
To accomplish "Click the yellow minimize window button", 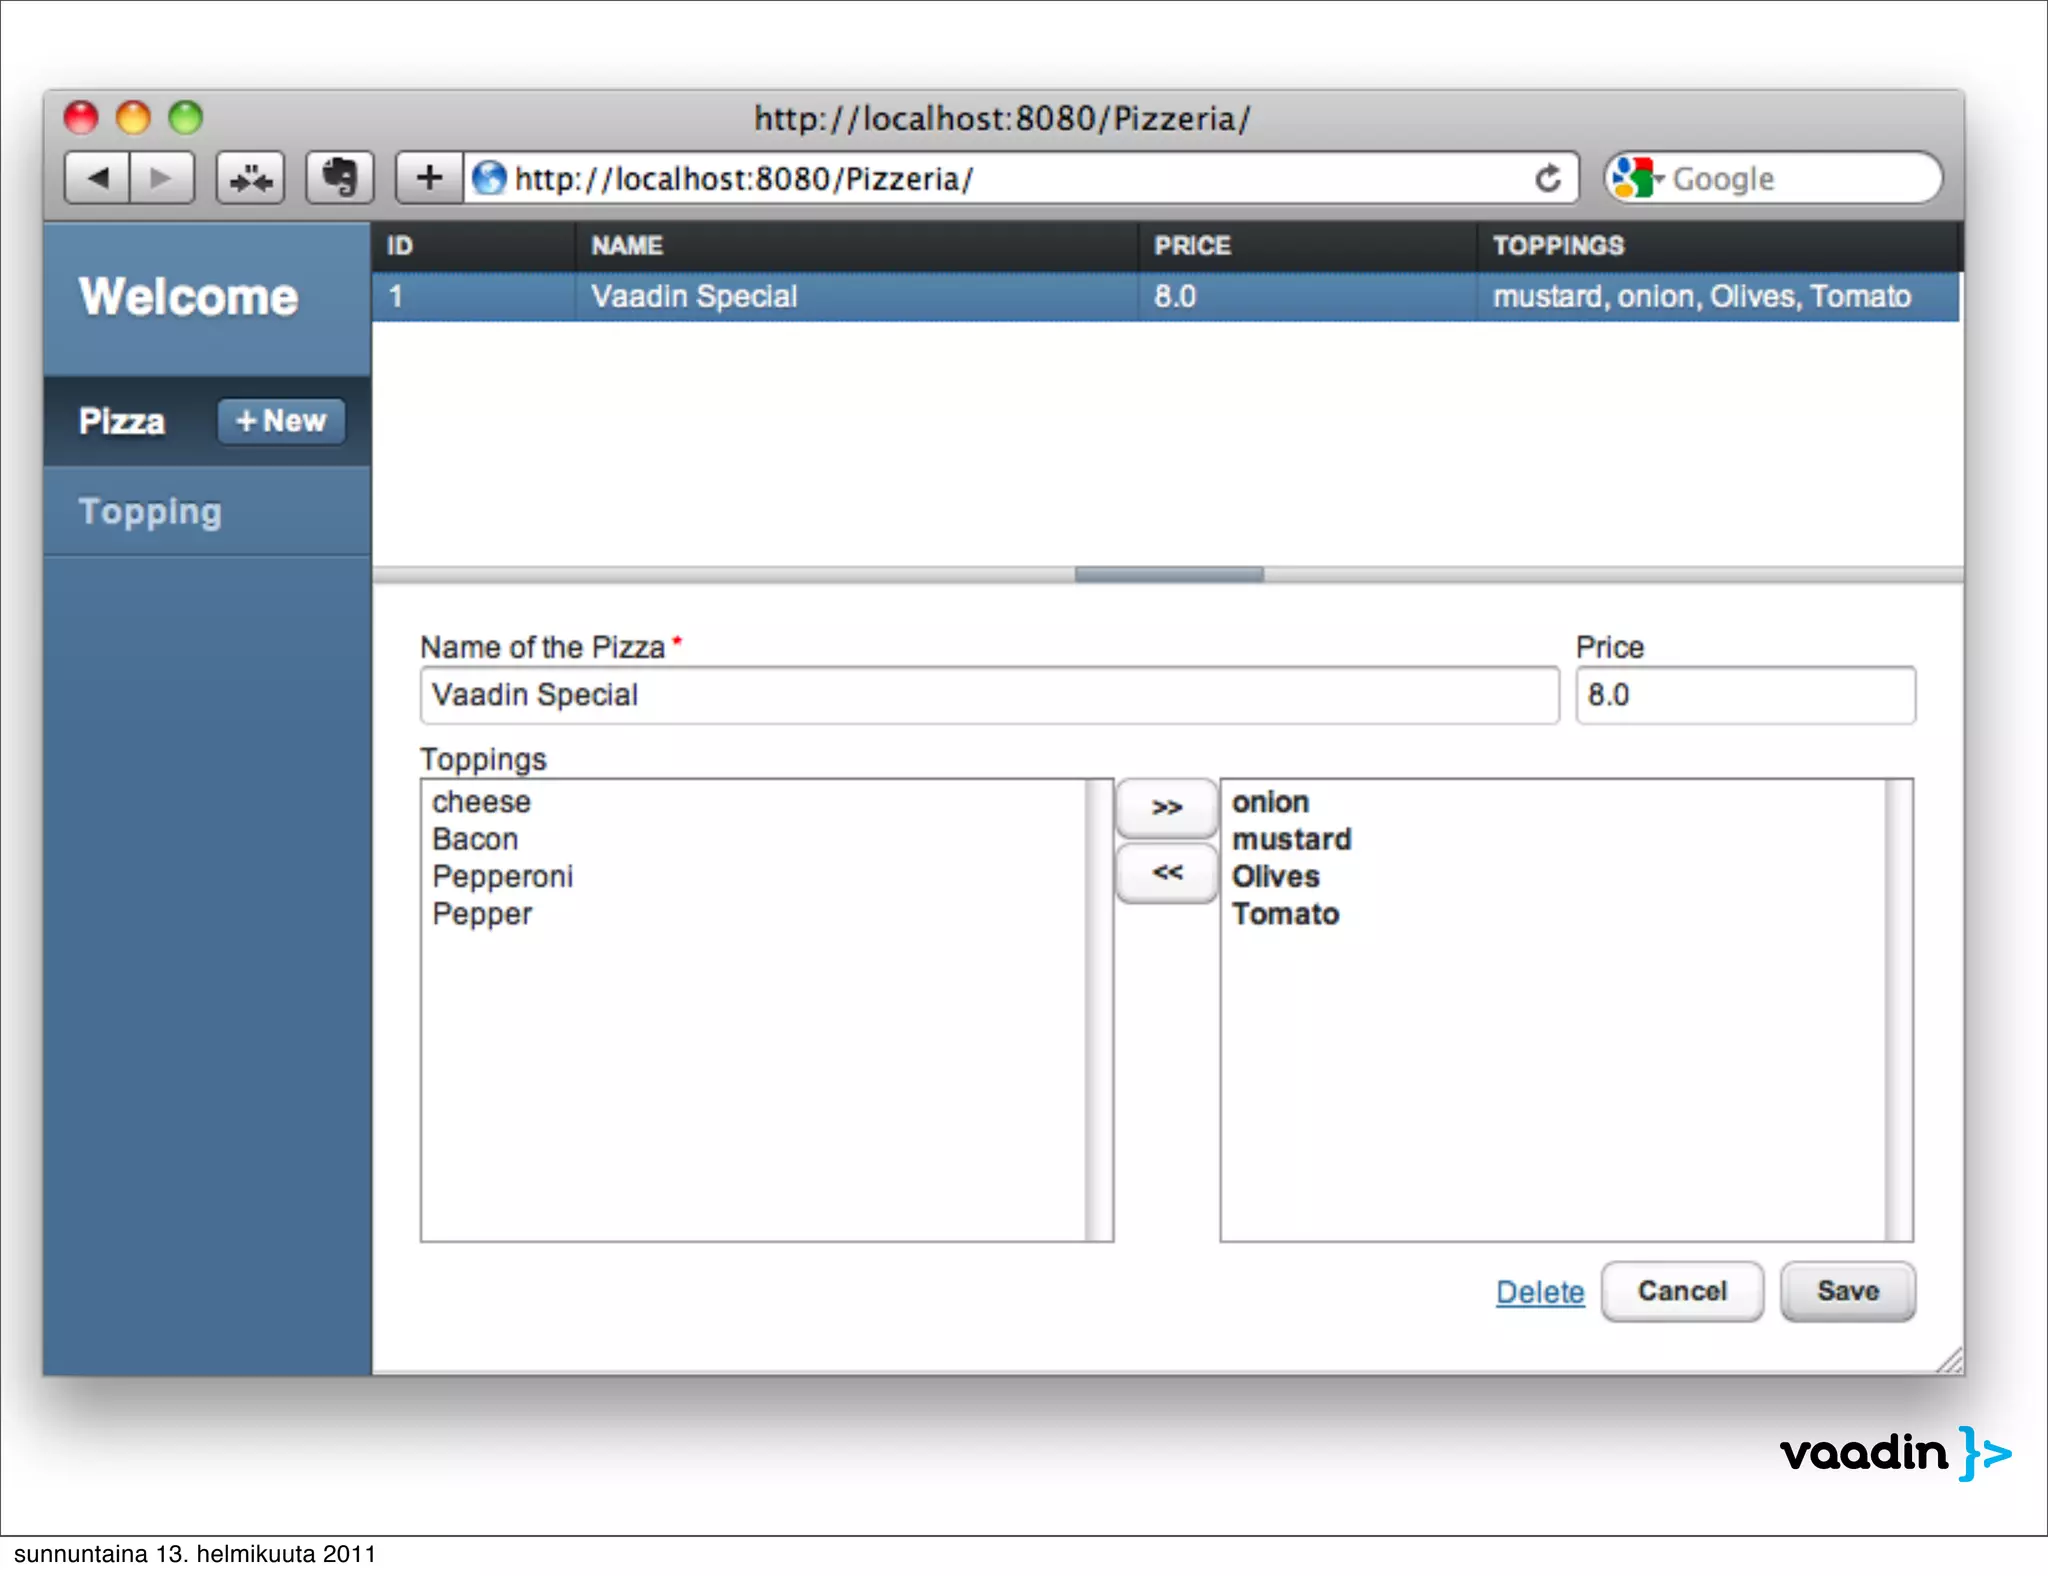I will coord(133,117).
